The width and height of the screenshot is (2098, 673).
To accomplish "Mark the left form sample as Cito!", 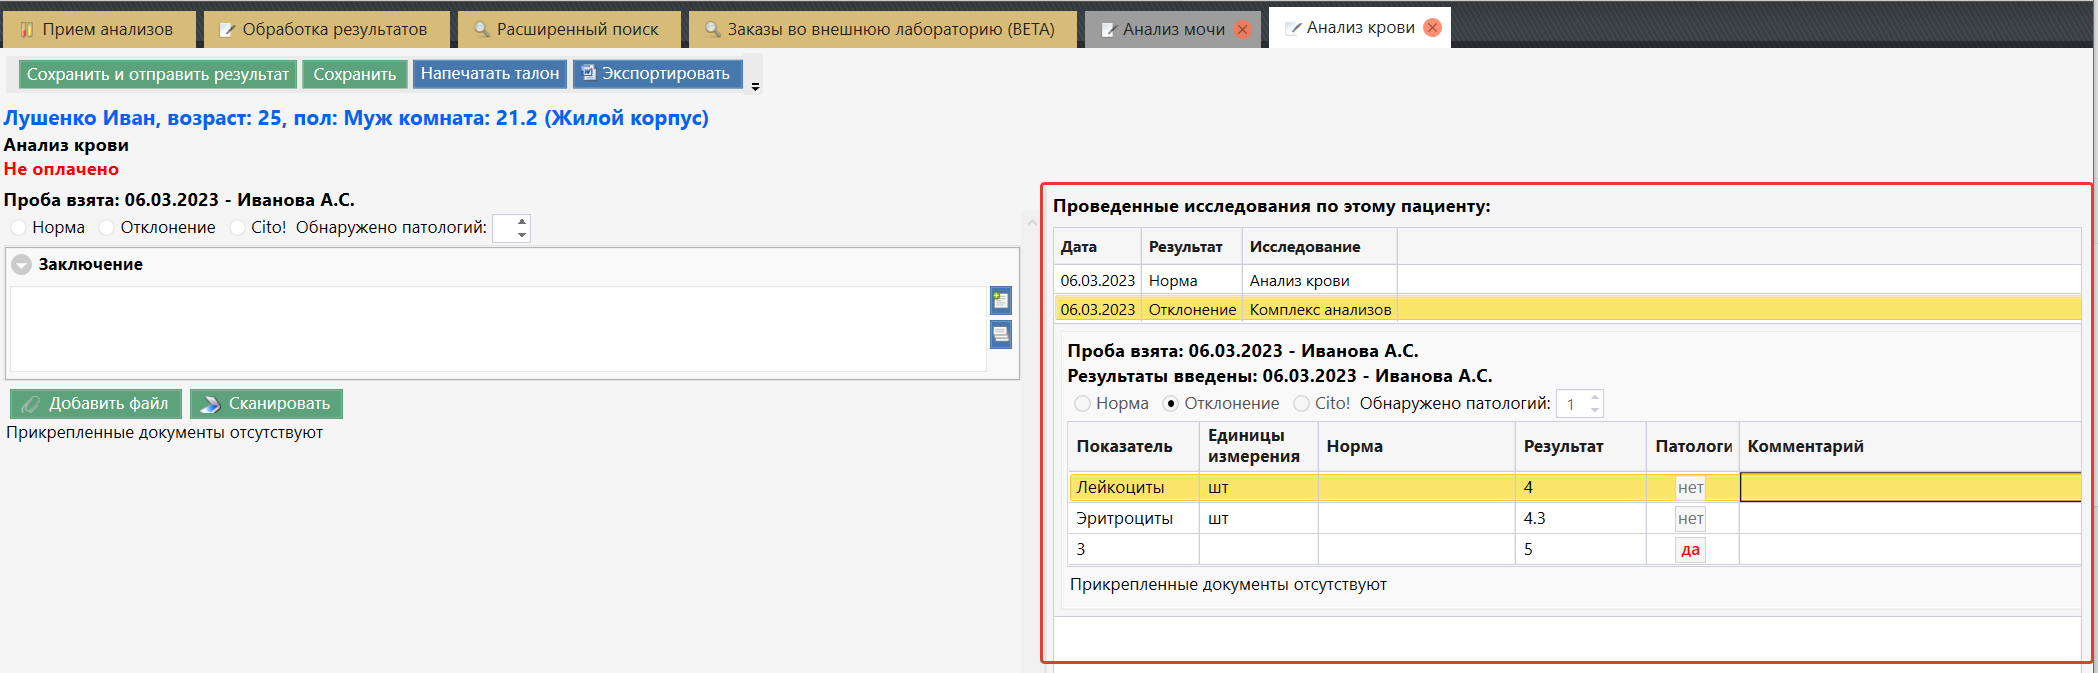I will [237, 228].
